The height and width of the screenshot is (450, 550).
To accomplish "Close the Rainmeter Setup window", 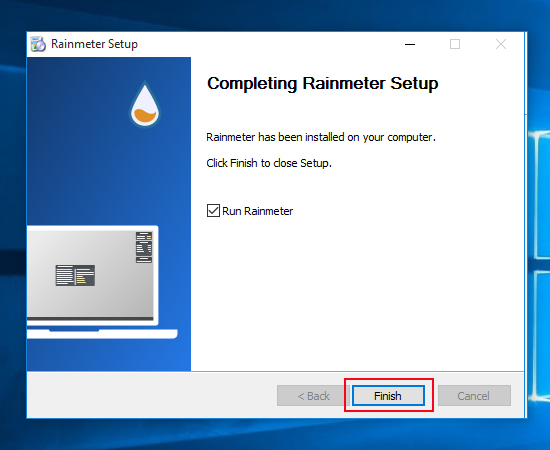I will coord(501,44).
